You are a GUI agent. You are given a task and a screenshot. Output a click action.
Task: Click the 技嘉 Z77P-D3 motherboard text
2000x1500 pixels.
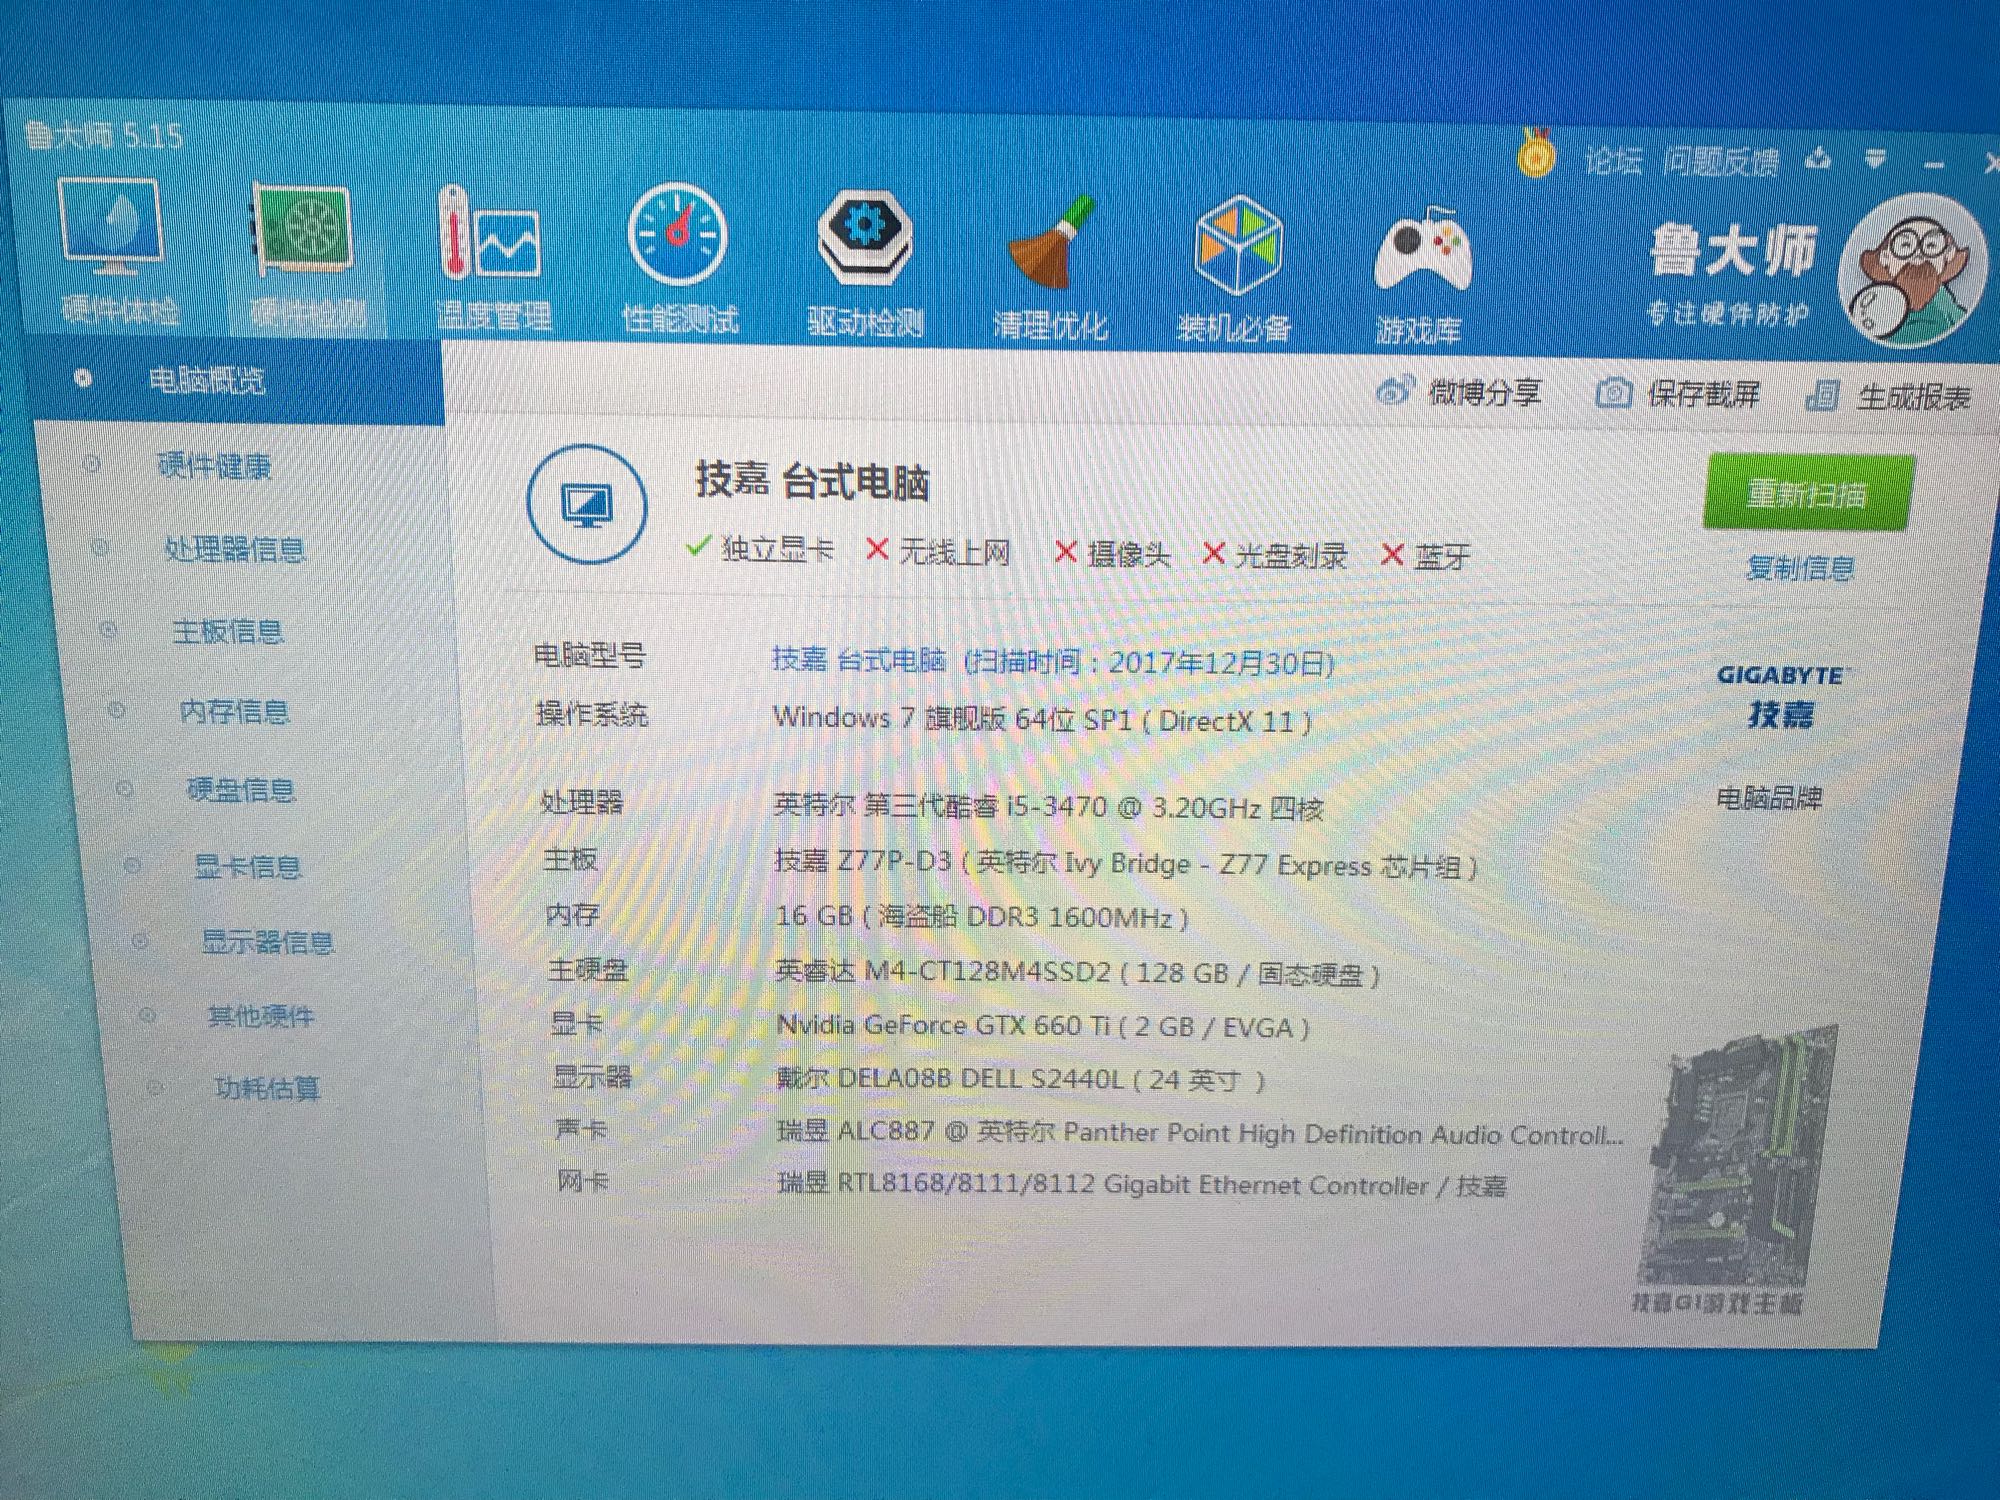click(1126, 864)
